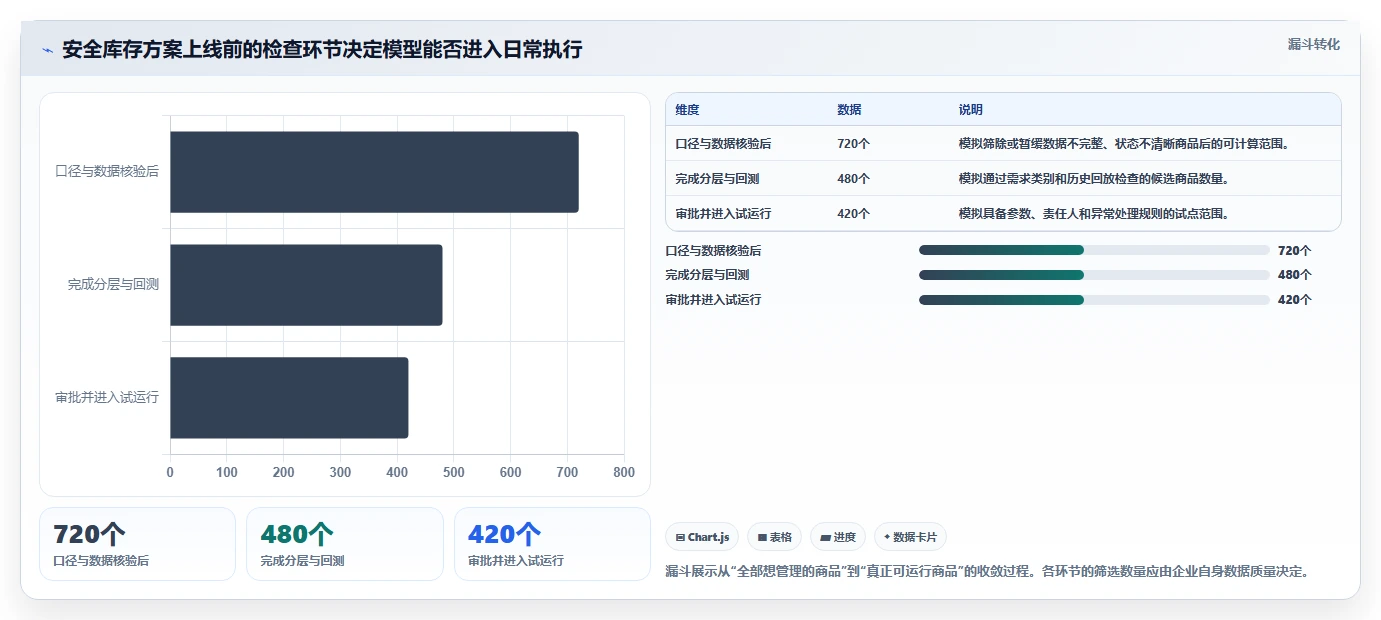Click the 口径与数据核验后 progress bar

pos(1094,250)
